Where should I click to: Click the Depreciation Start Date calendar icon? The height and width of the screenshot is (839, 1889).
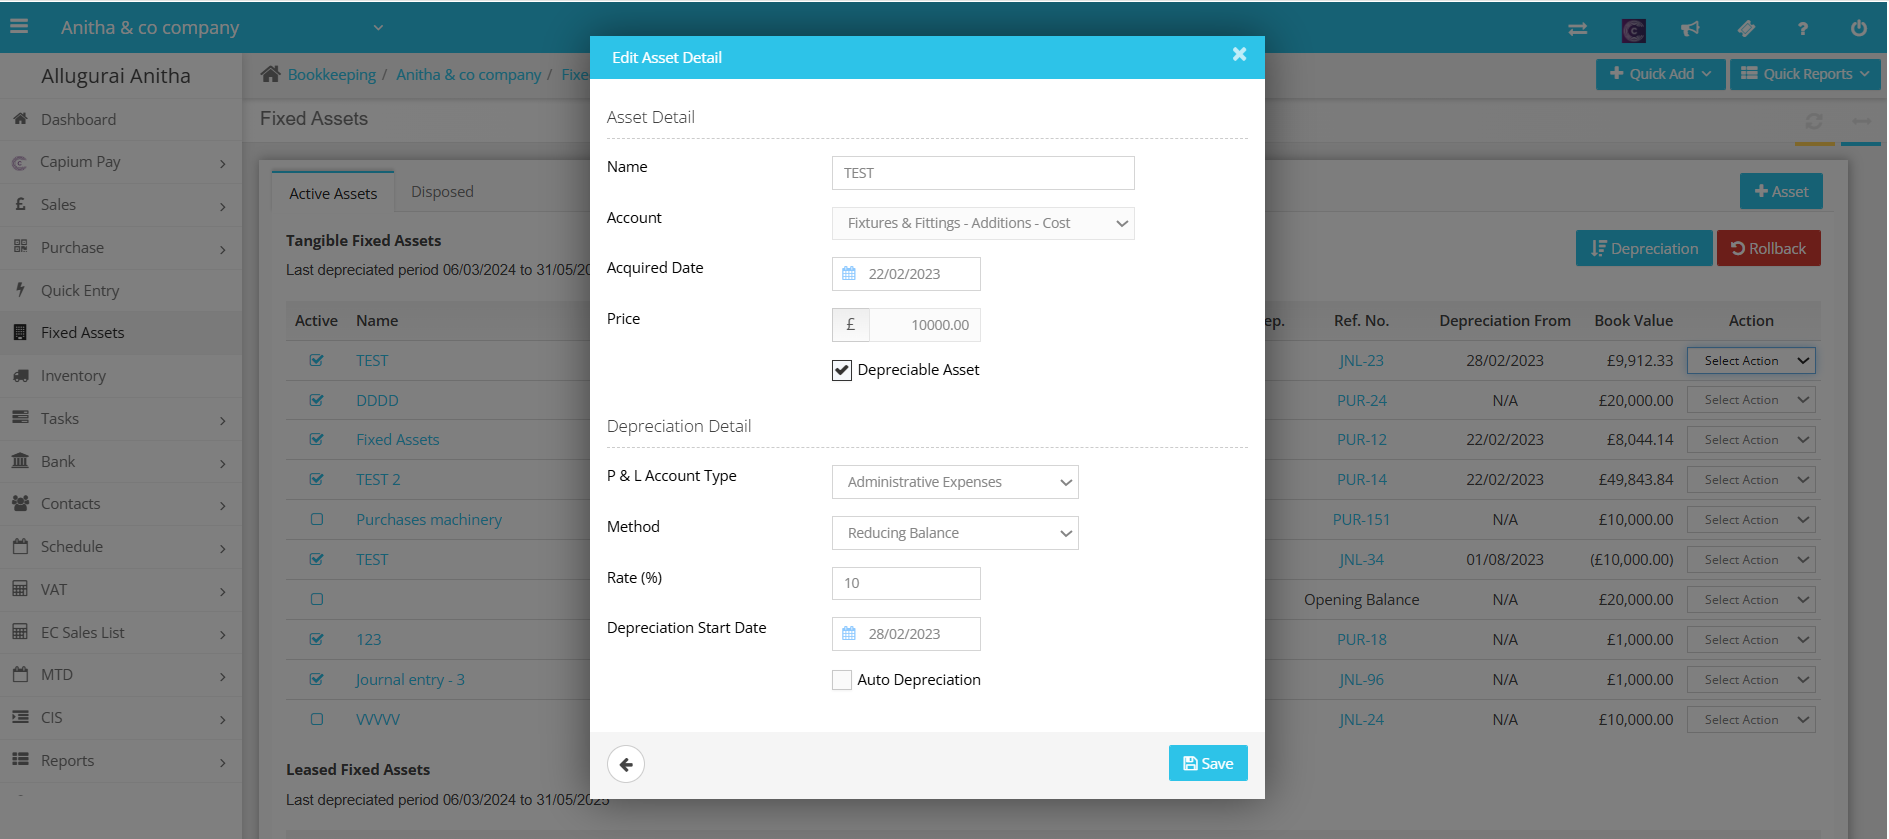coord(849,634)
